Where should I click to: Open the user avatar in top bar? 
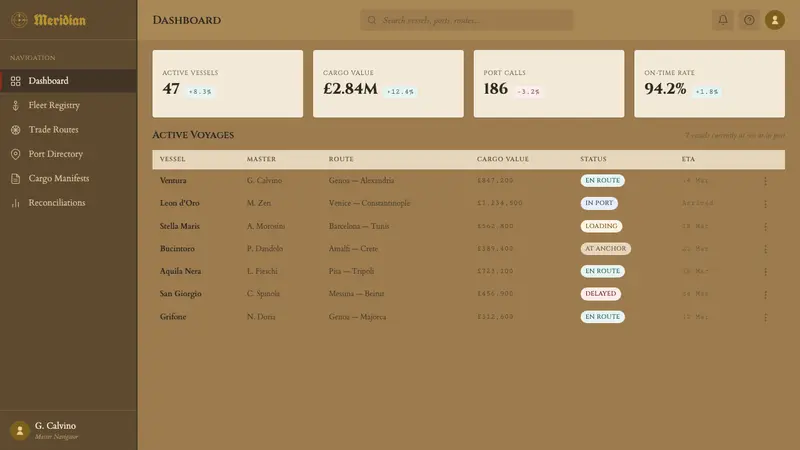click(774, 20)
